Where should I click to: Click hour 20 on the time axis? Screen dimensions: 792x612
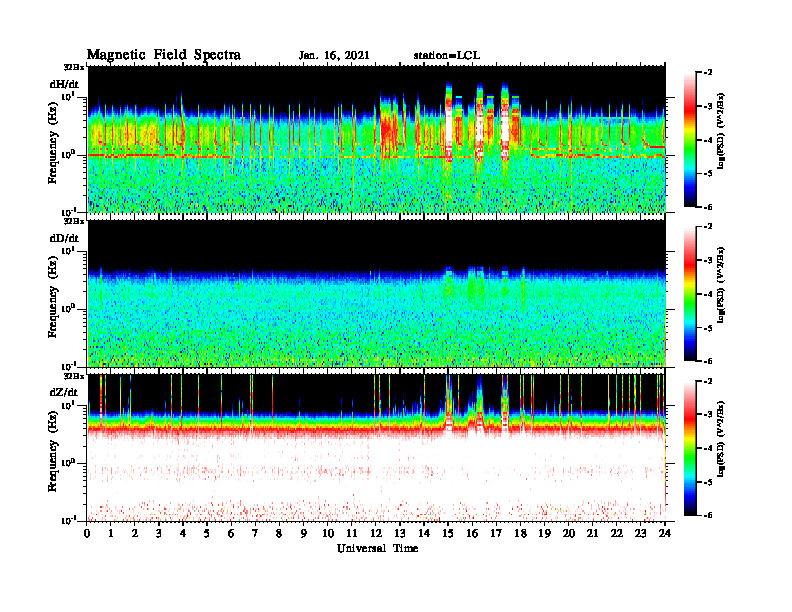[569, 534]
